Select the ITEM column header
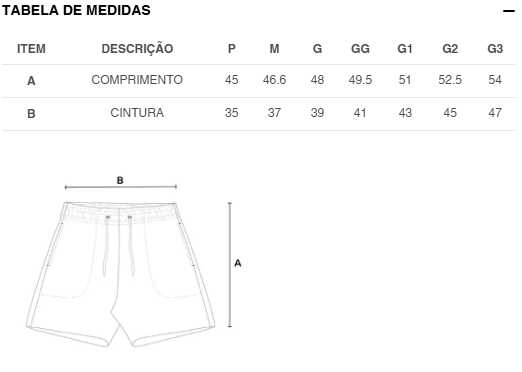Screen dimensions: 522x372 pyautogui.click(x=31, y=49)
